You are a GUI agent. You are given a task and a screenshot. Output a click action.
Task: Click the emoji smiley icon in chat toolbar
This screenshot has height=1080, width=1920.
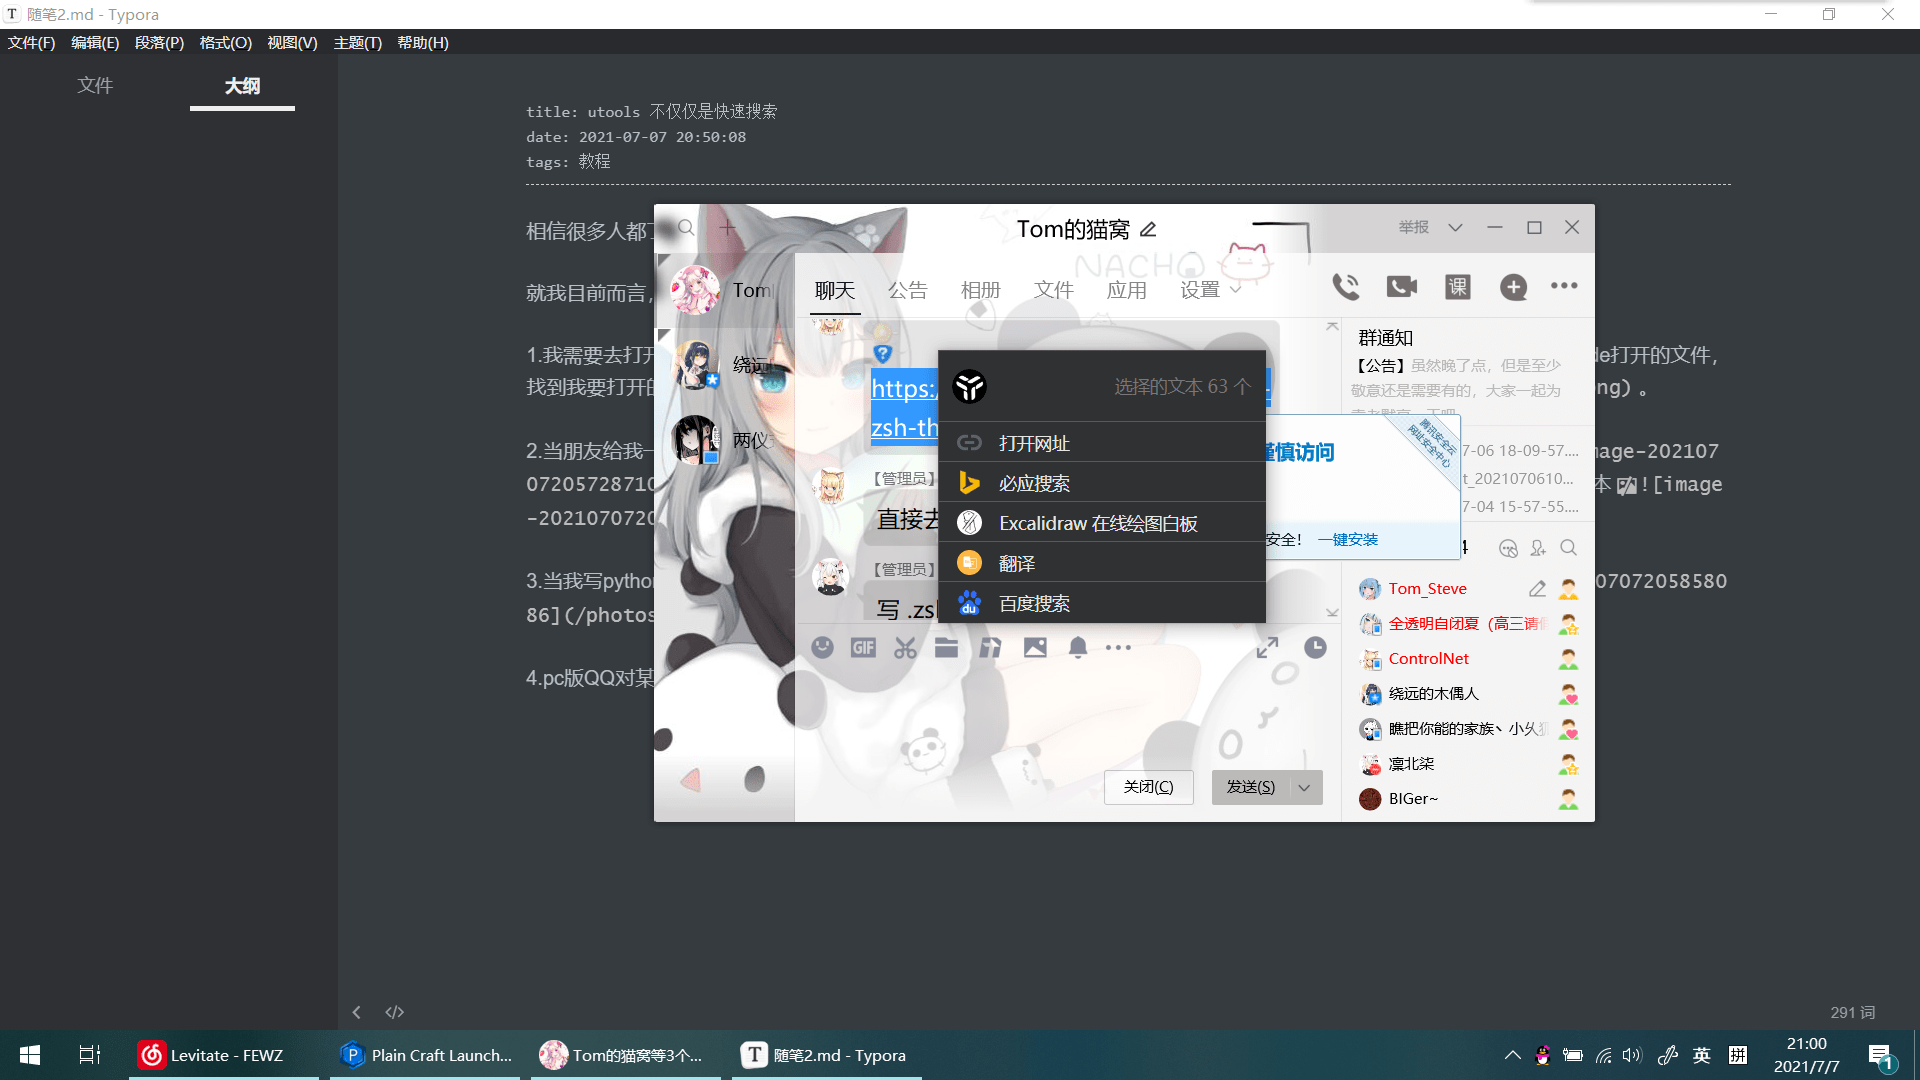coord(822,648)
